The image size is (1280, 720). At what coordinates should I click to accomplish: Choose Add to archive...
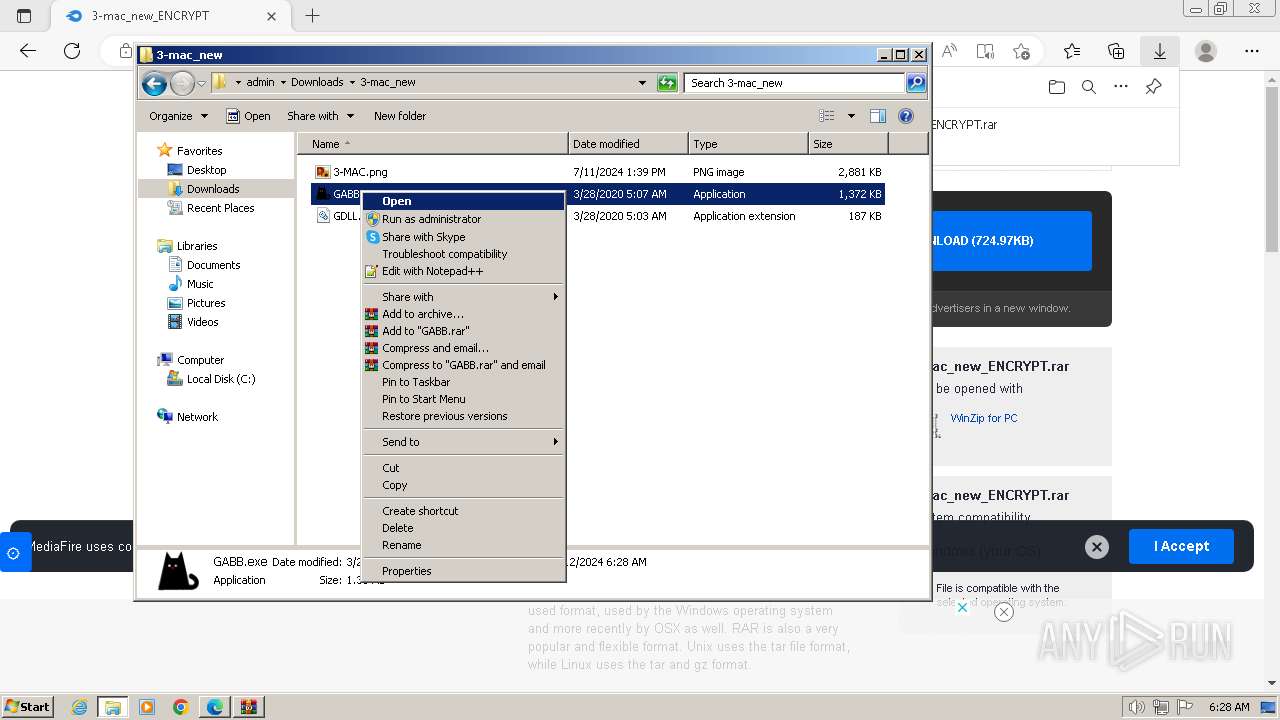click(464, 314)
